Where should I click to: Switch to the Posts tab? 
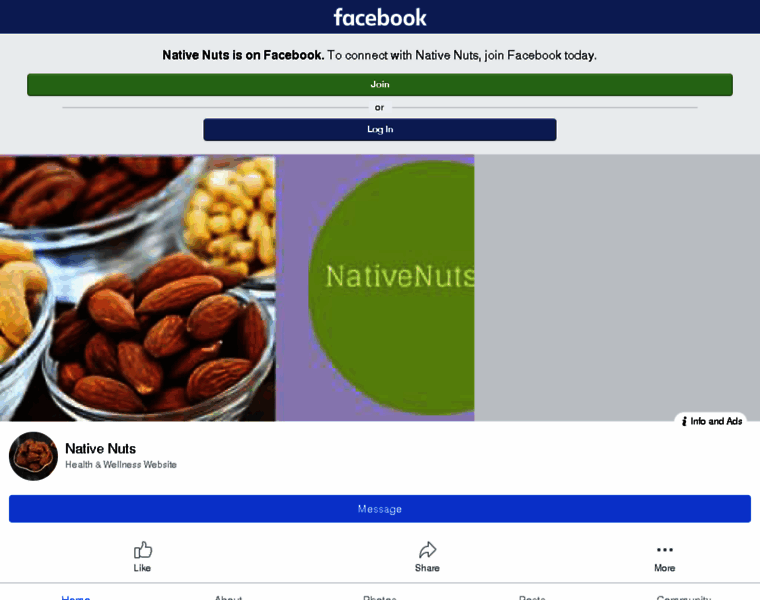point(532,597)
